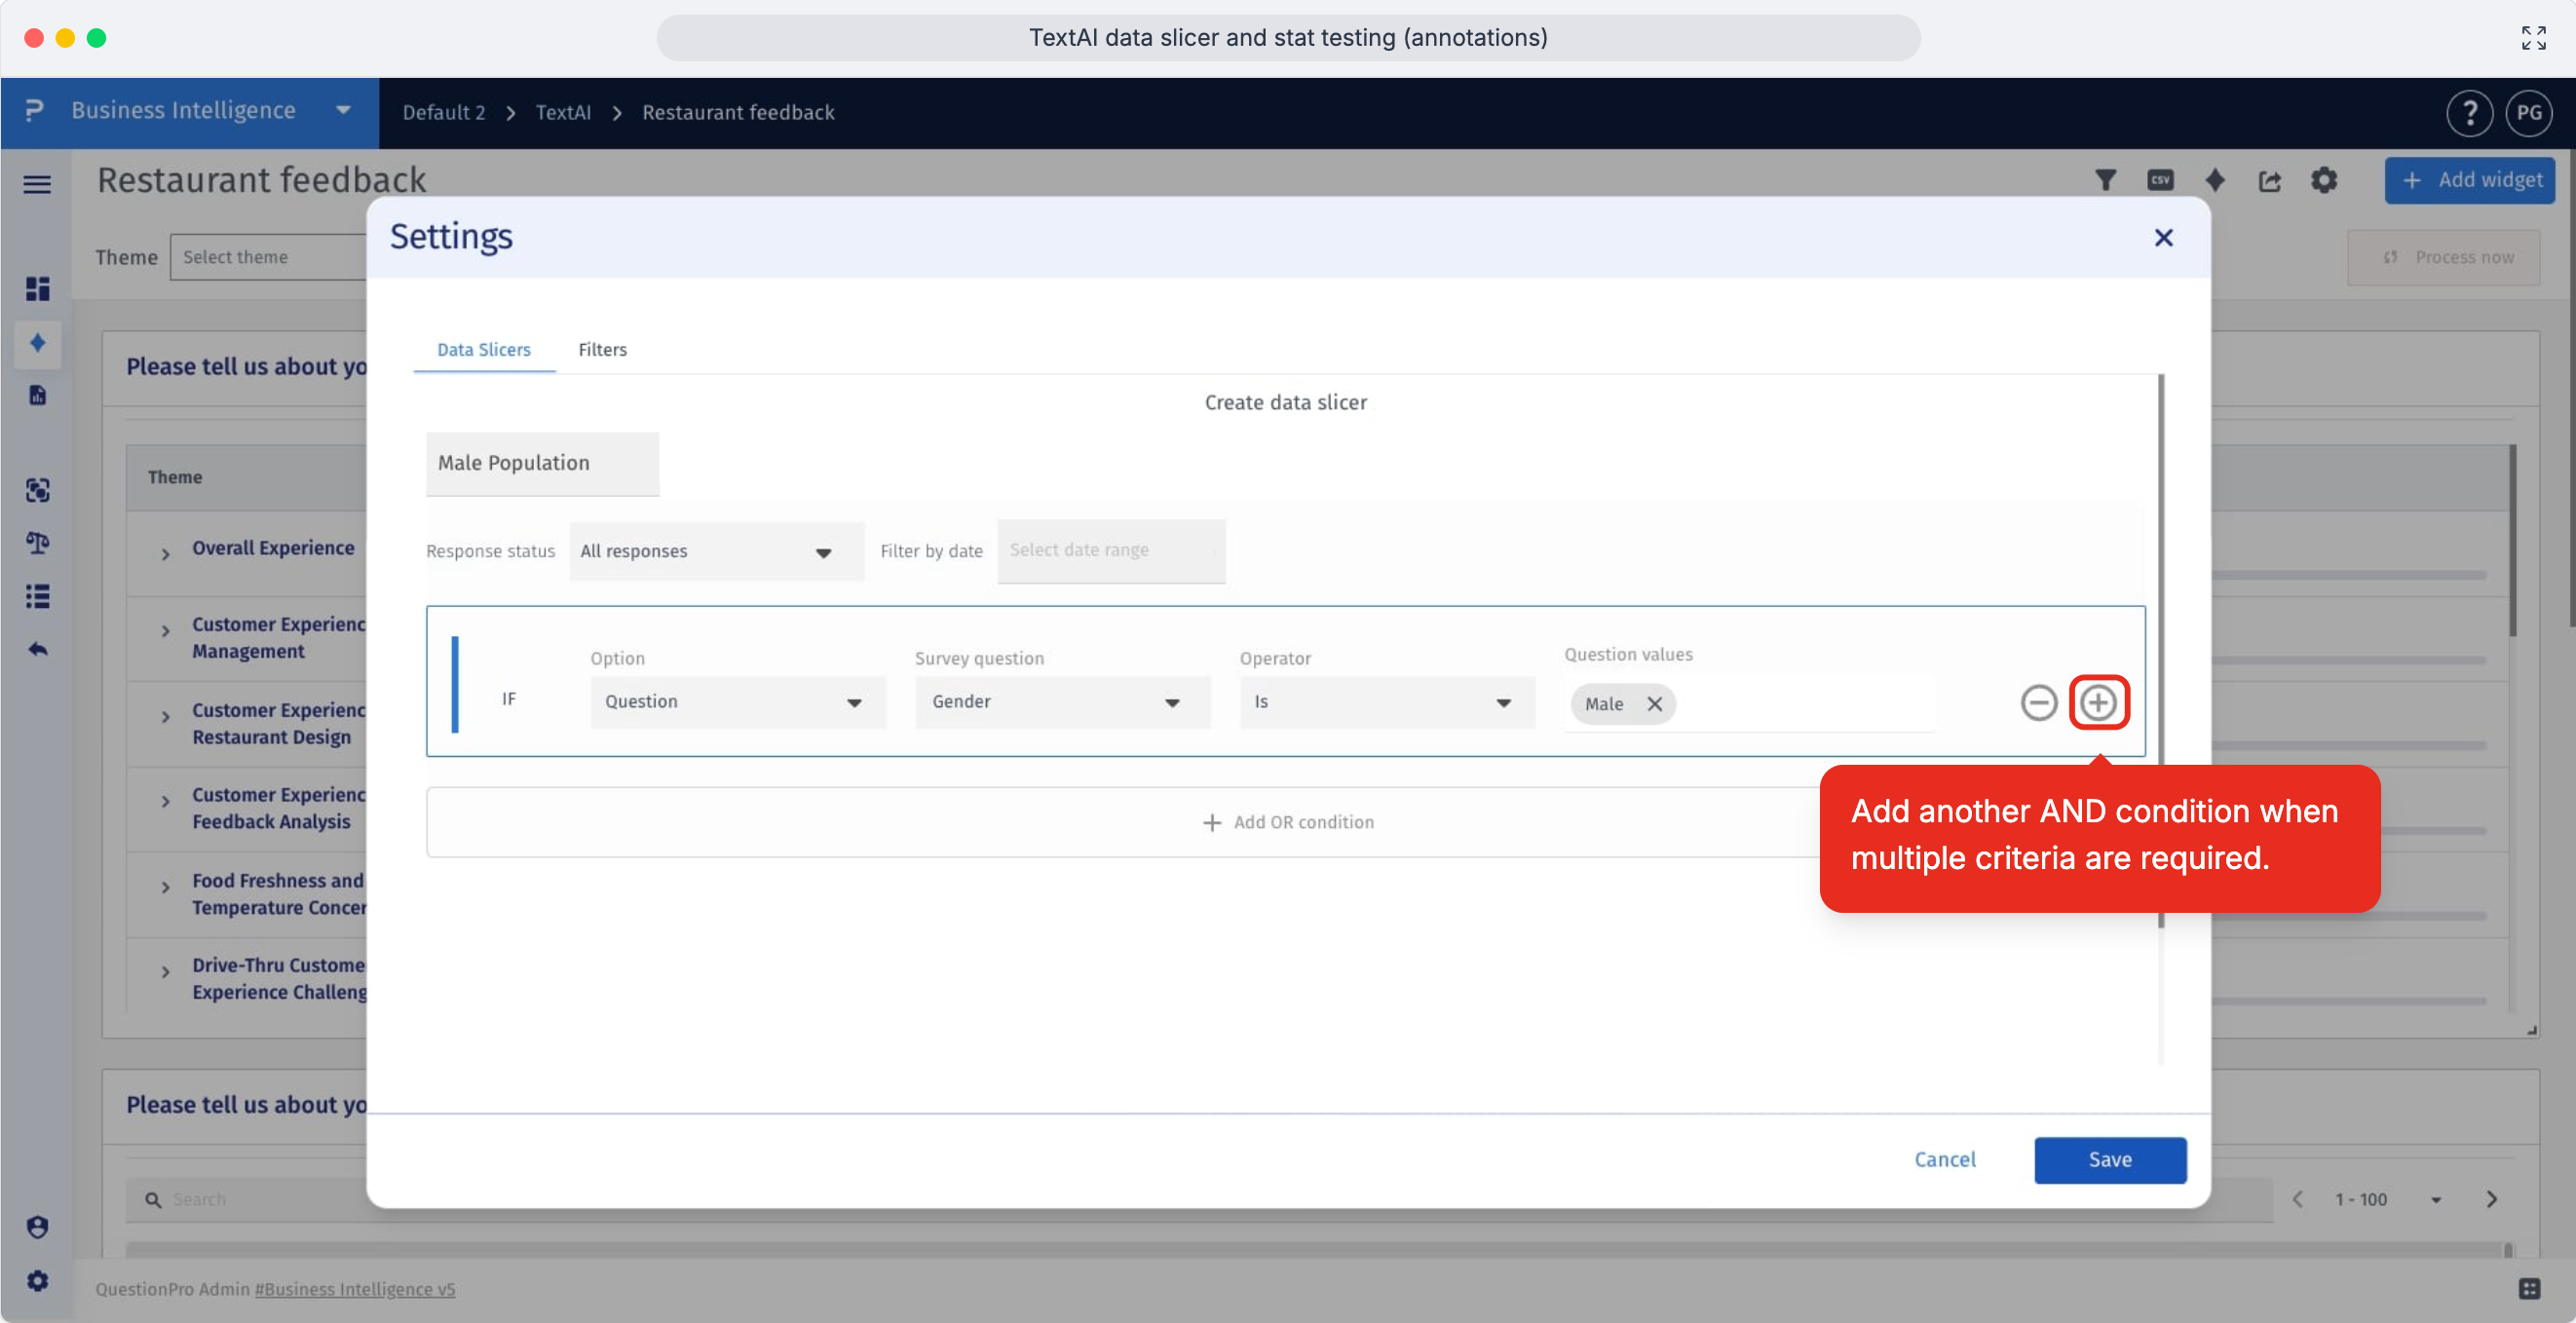Open the Survey question Gender dropdown

1062,702
